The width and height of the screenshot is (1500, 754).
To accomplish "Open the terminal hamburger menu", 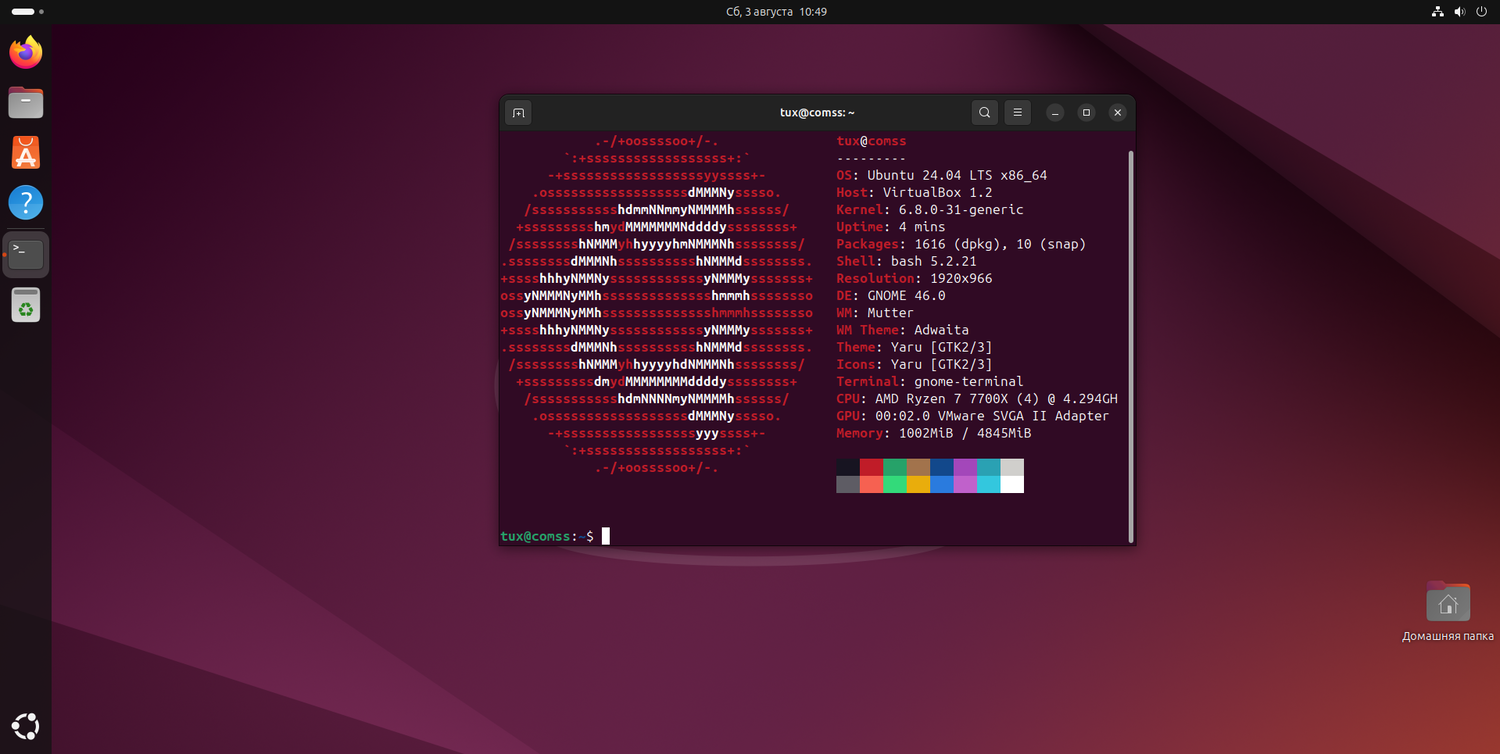I will pos(1017,113).
